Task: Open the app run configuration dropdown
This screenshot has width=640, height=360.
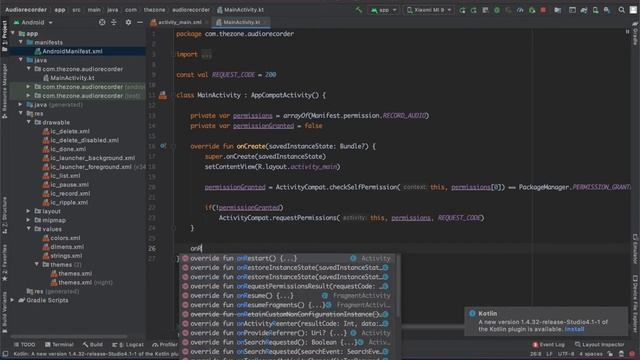Action: point(384,10)
